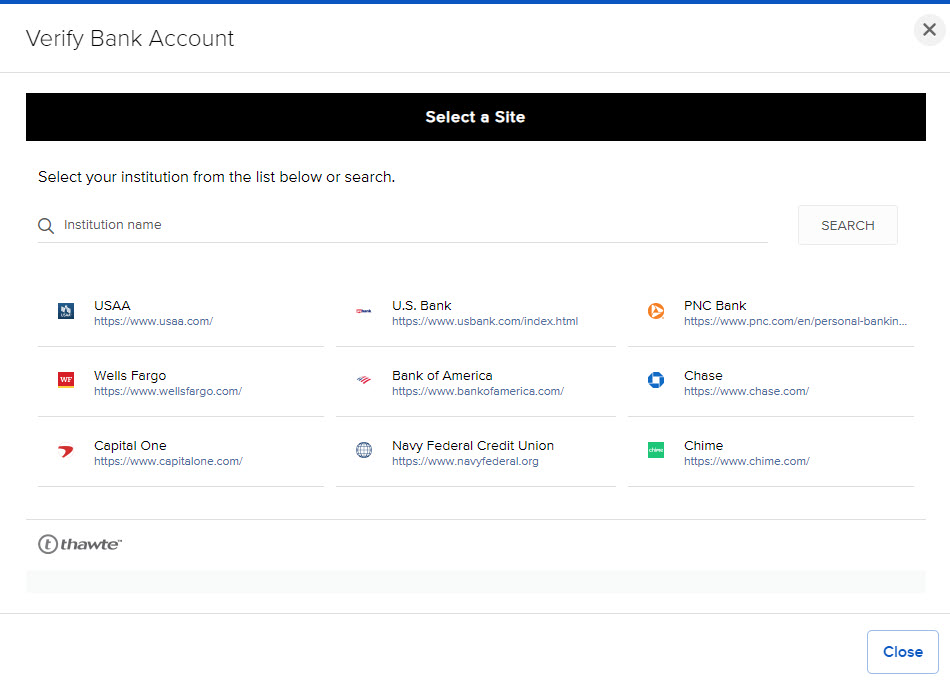Click the Wells Fargo logo icon

pos(66,380)
